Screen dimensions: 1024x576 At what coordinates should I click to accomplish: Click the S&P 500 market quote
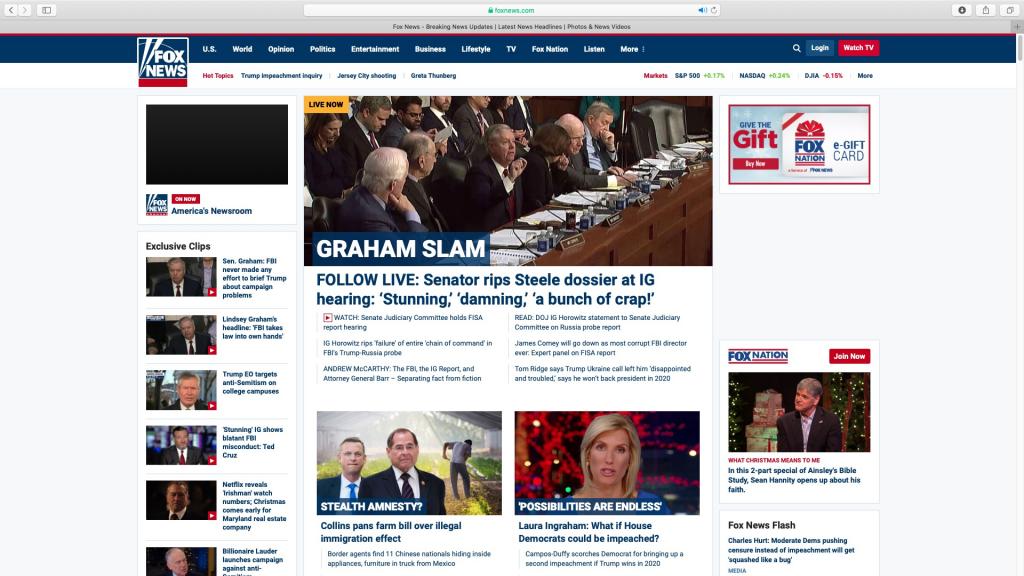(699, 76)
